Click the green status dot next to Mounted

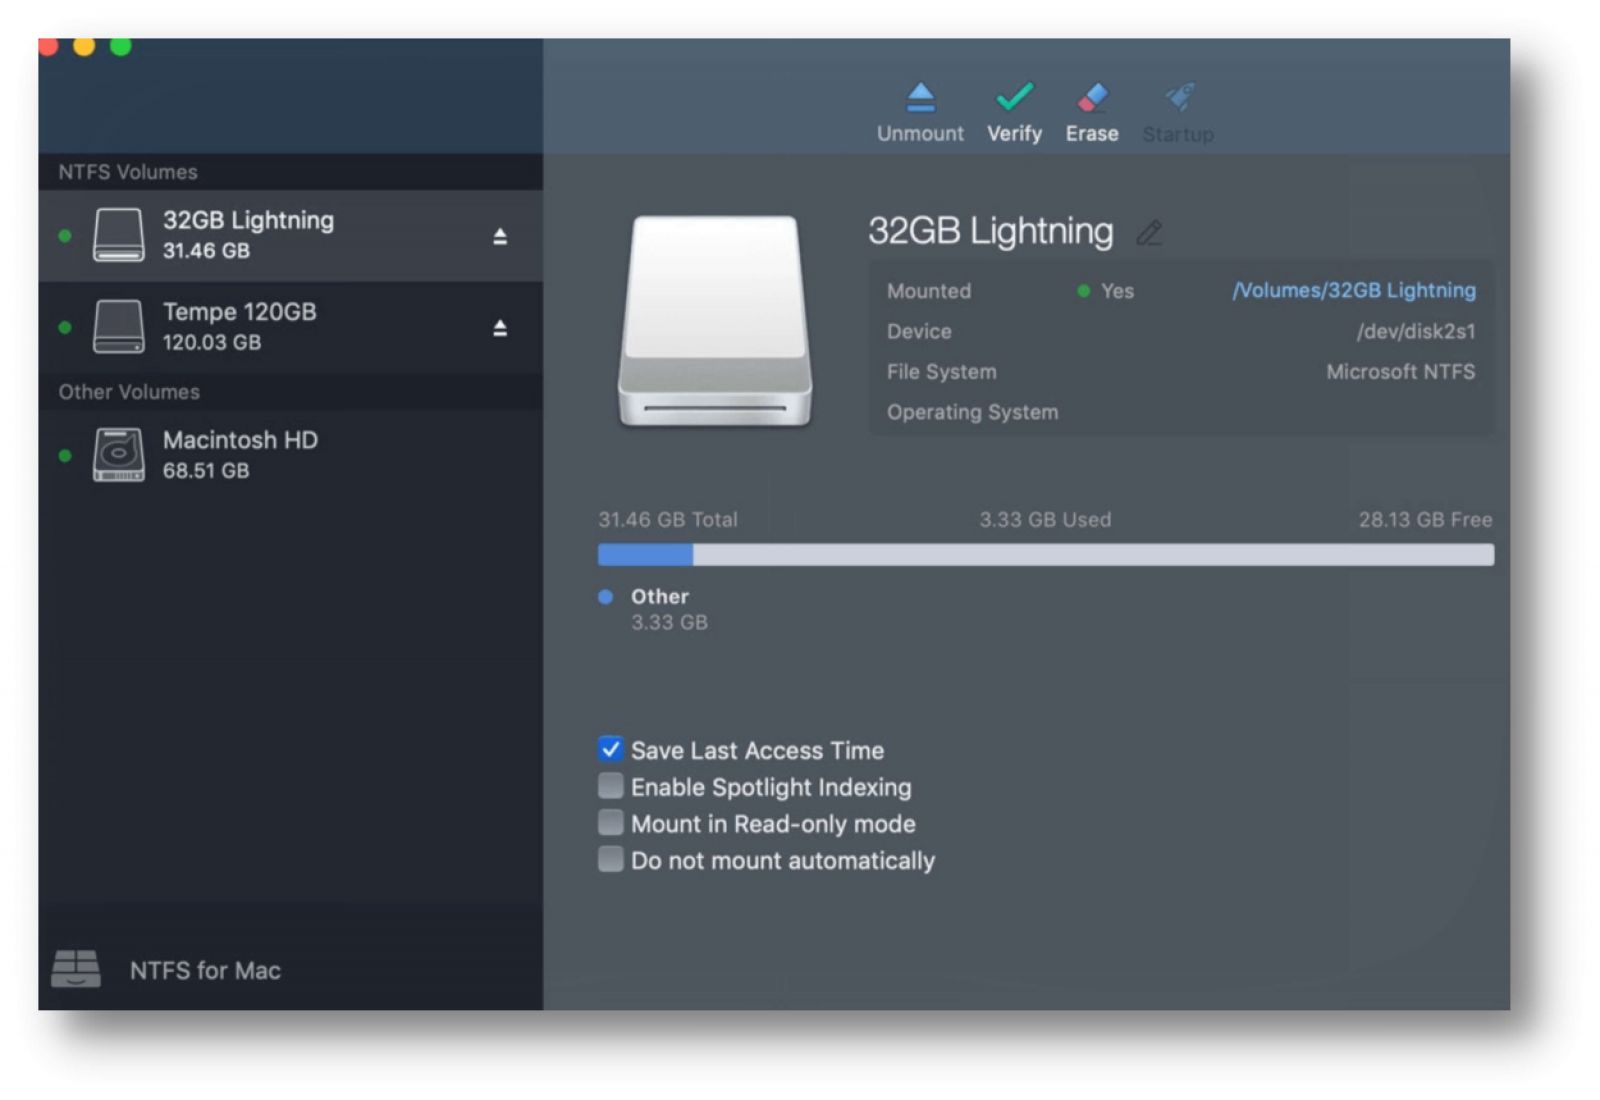(x=1082, y=290)
